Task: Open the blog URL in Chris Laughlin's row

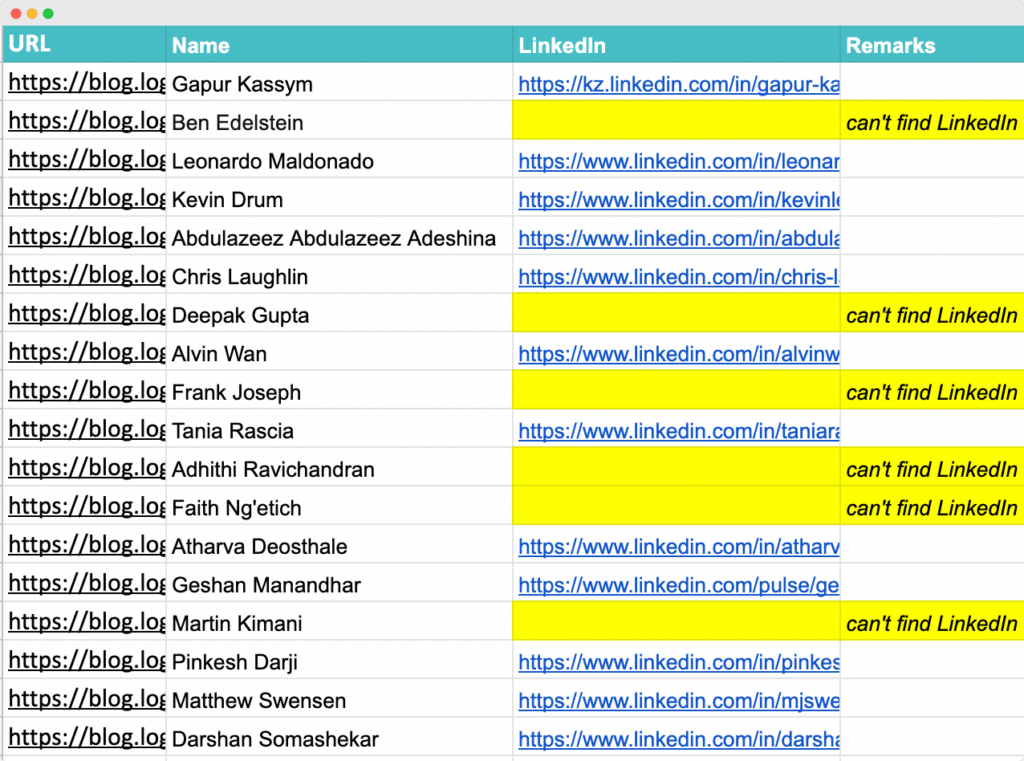Action: click(x=86, y=276)
